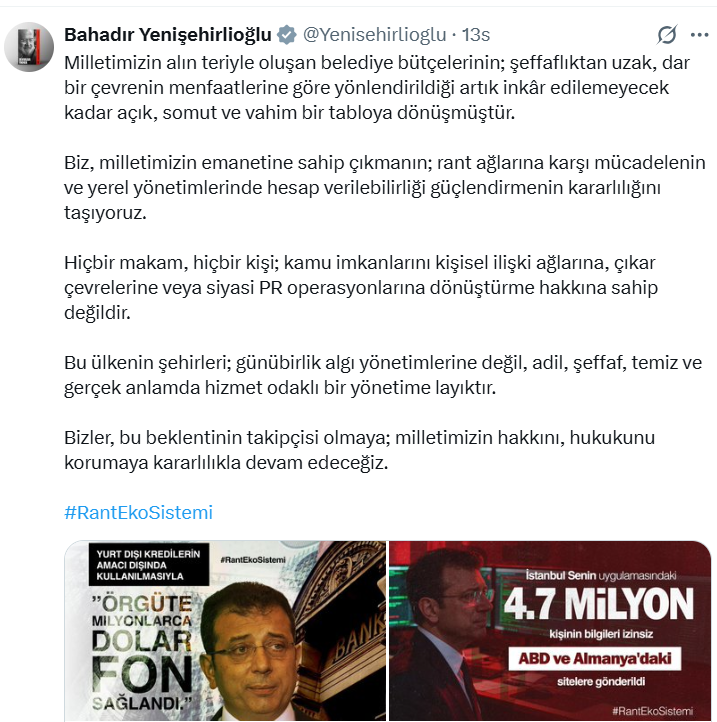The image size is (717, 722).
Task: Open the @Yenisehirlioglu handle link
Action: (374, 35)
